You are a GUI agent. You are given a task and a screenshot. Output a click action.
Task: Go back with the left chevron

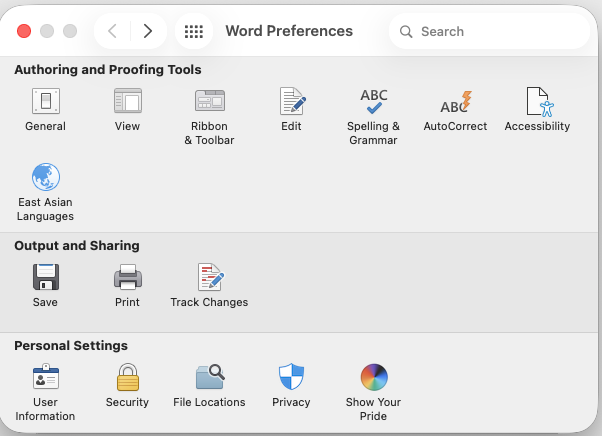112,31
